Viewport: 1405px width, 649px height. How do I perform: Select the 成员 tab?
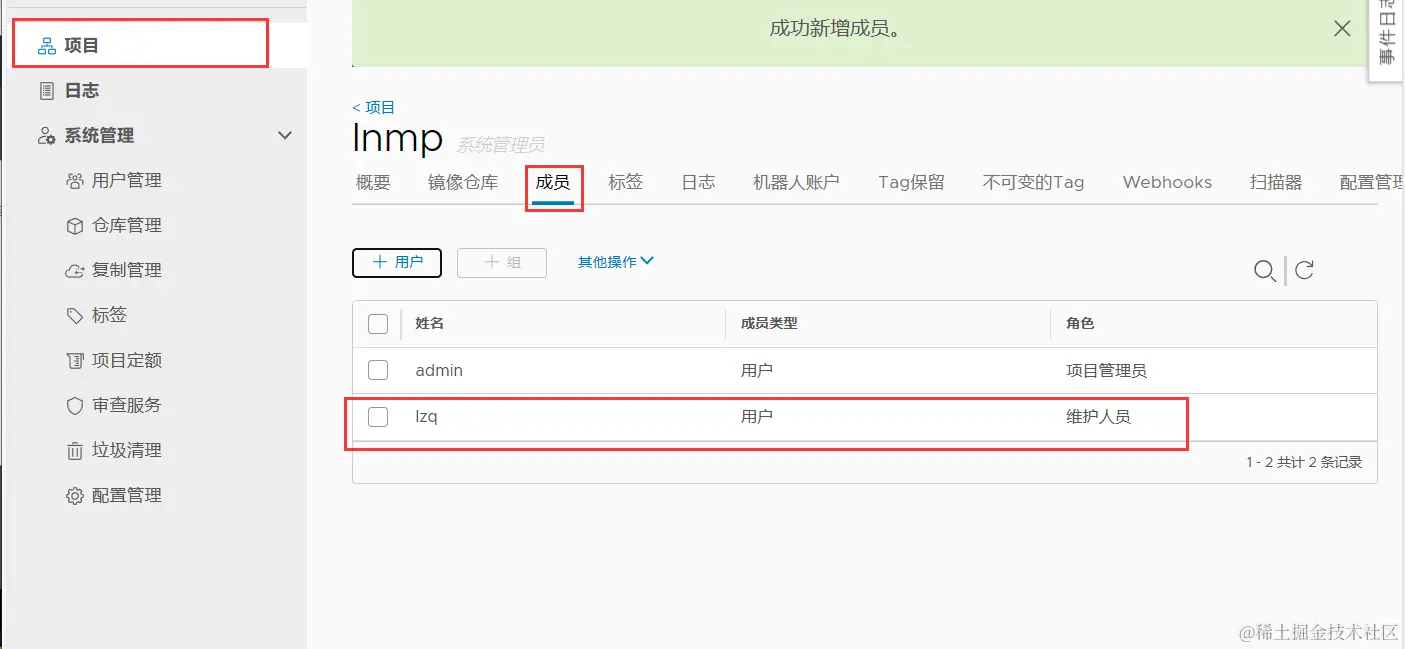(x=553, y=182)
